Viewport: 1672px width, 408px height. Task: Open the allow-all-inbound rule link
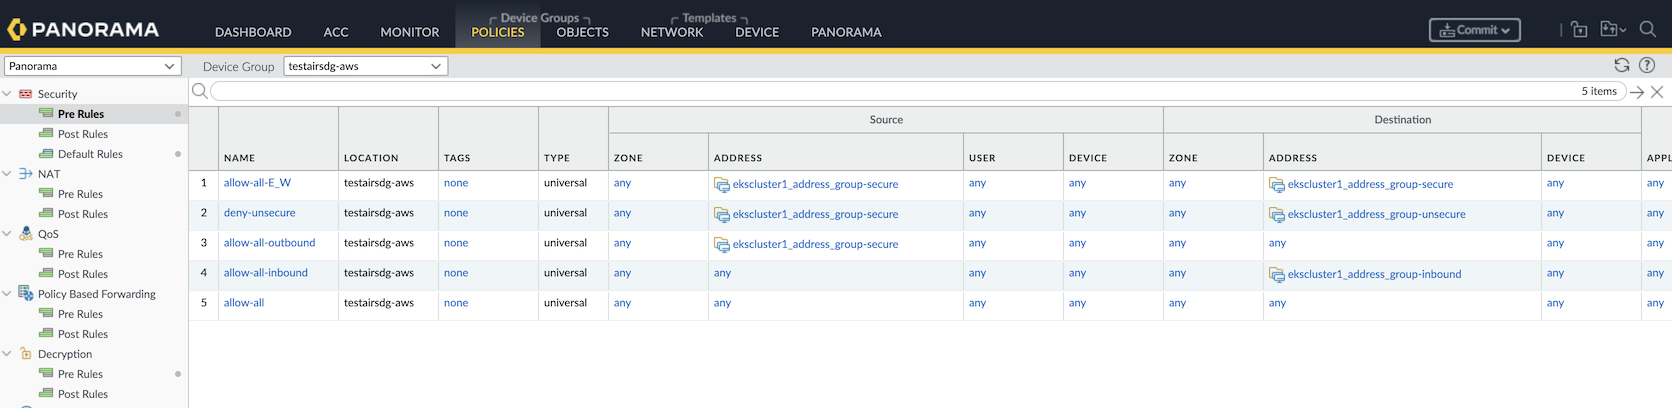click(x=265, y=273)
